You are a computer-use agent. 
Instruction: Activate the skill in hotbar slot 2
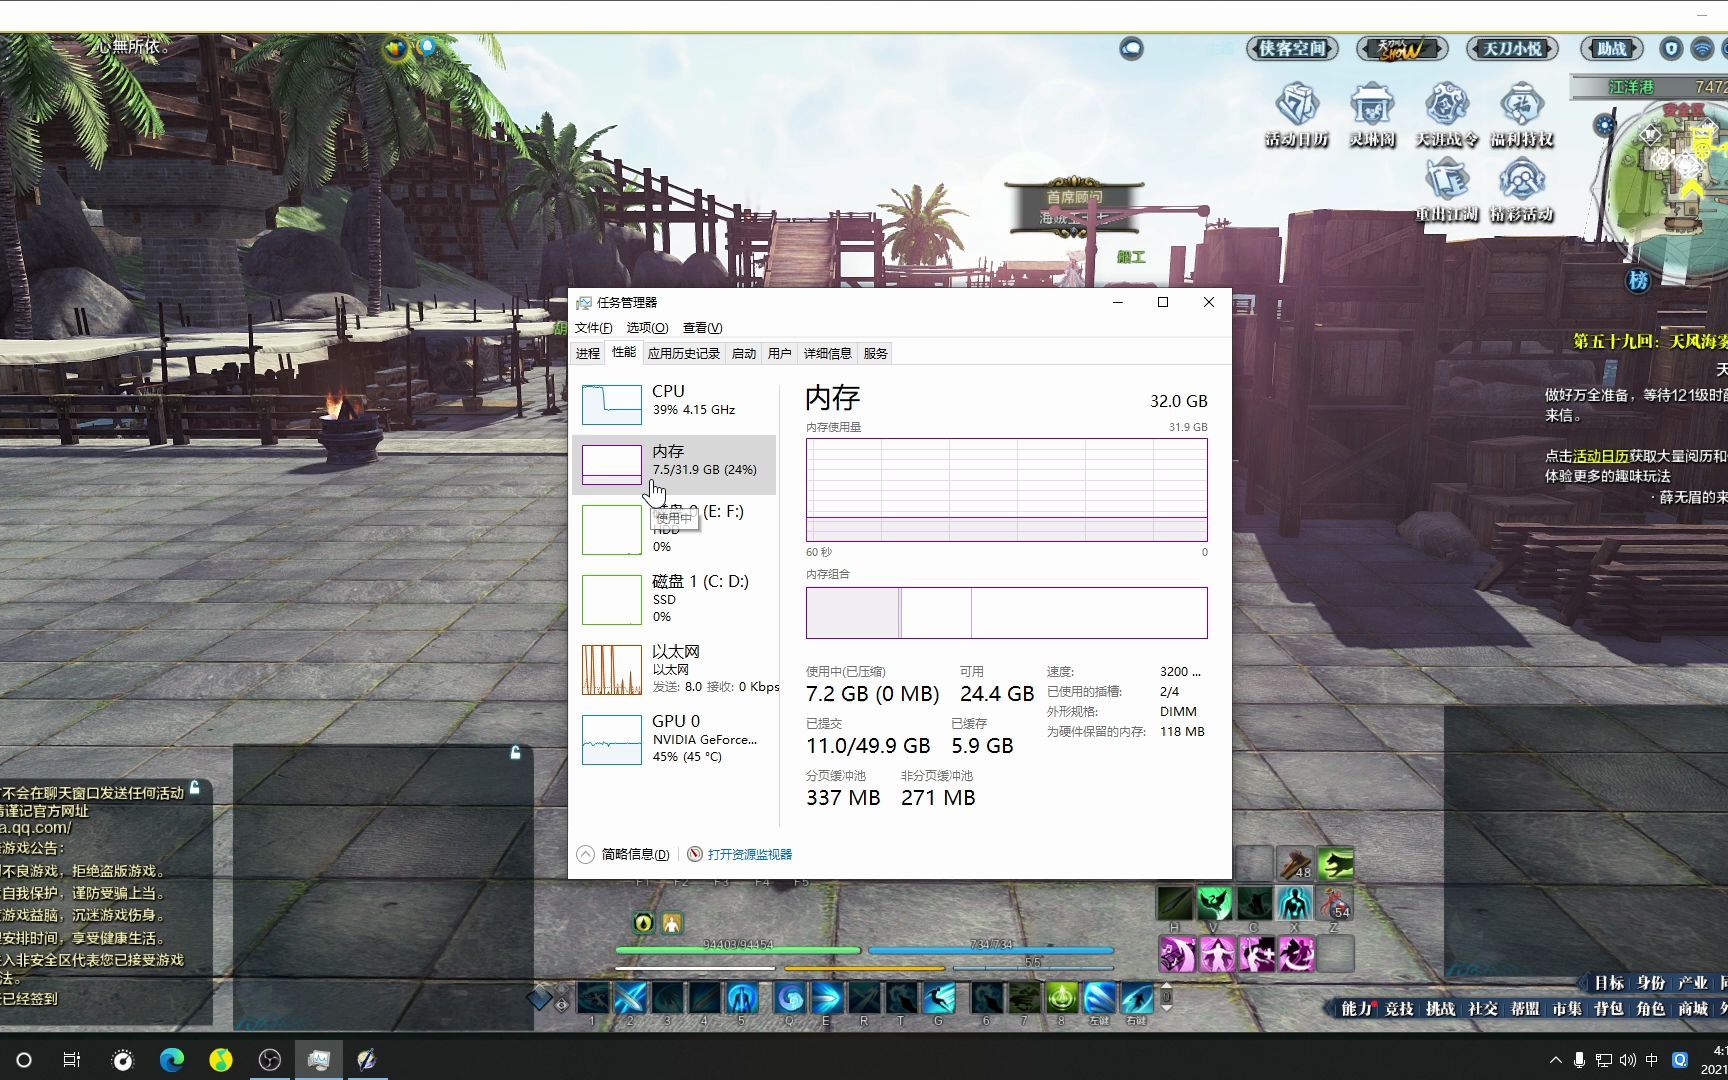click(x=630, y=997)
